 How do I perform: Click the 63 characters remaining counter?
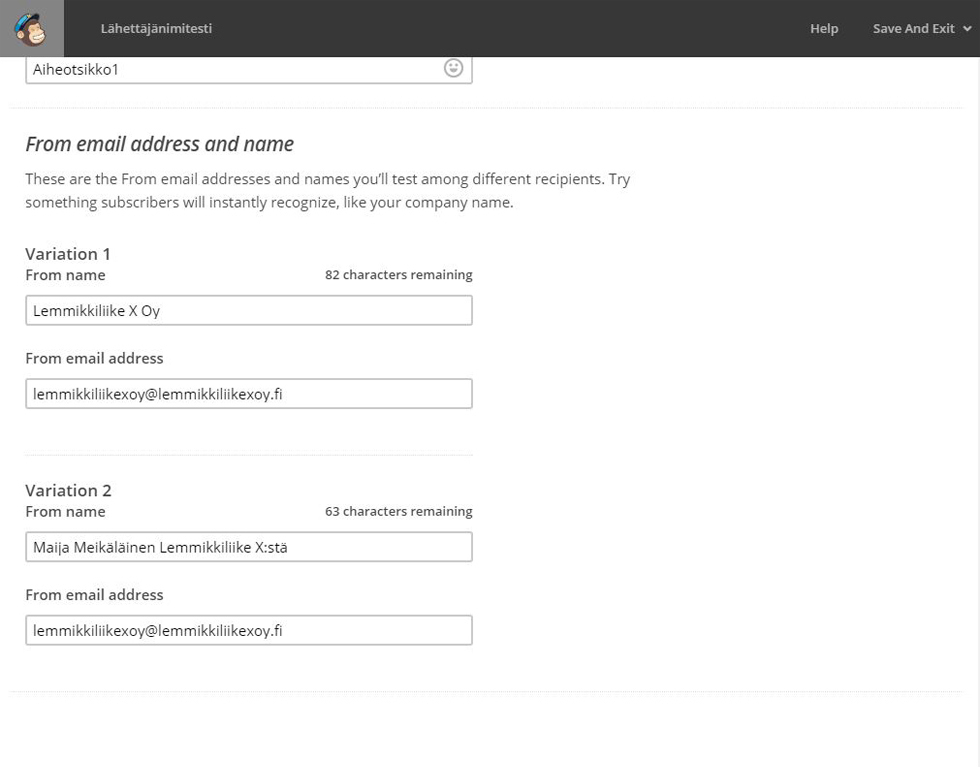tap(399, 511)
